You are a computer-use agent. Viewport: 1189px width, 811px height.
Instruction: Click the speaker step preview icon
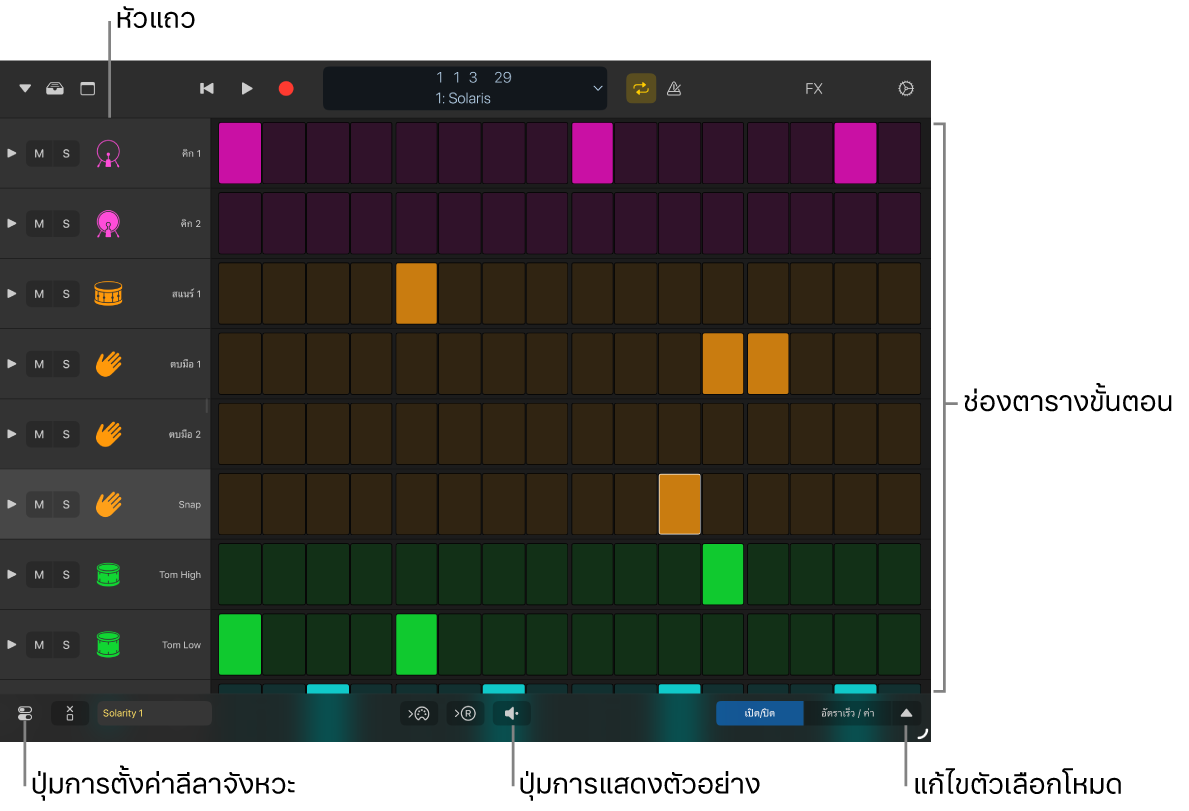click(512, 713)
